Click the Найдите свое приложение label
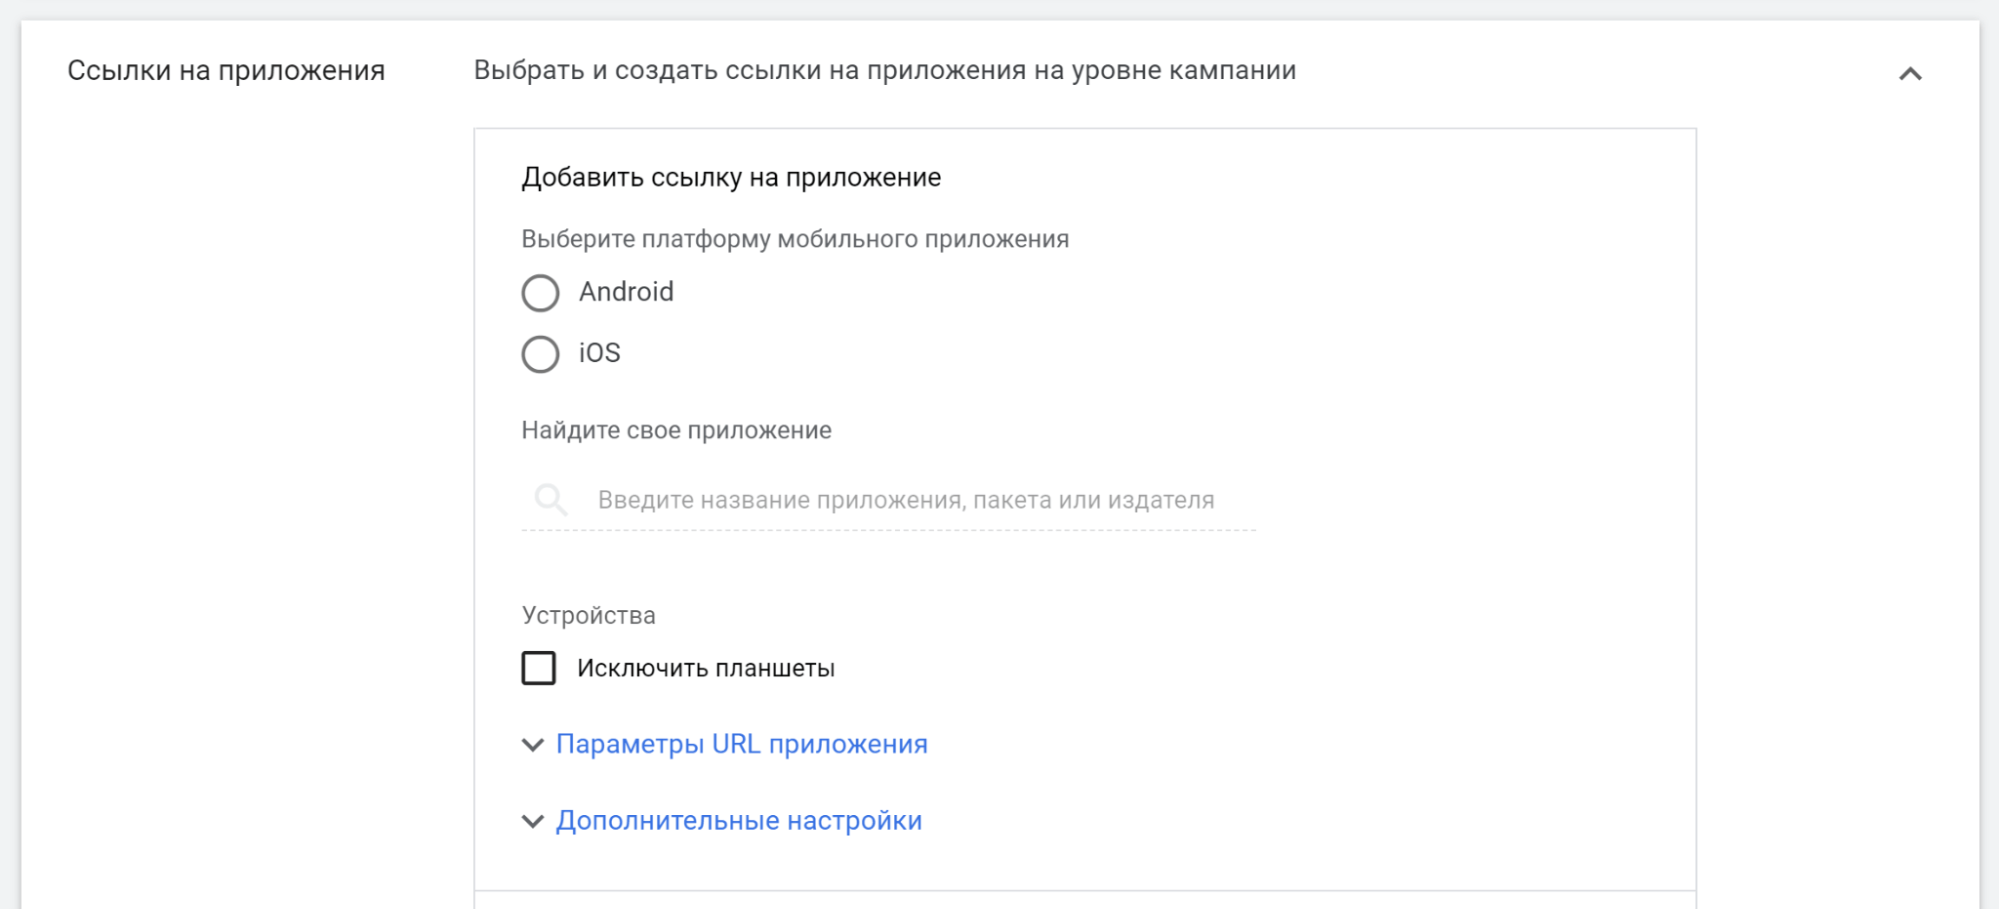The width and height of the screenshot is (1999, 909). click(676, 430)
